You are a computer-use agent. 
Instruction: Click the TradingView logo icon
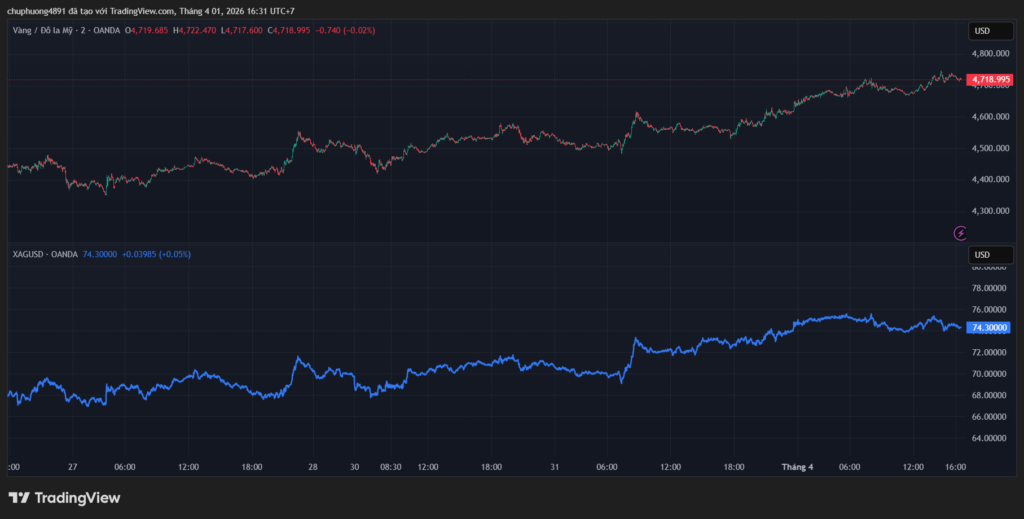(x=18, y=497)
